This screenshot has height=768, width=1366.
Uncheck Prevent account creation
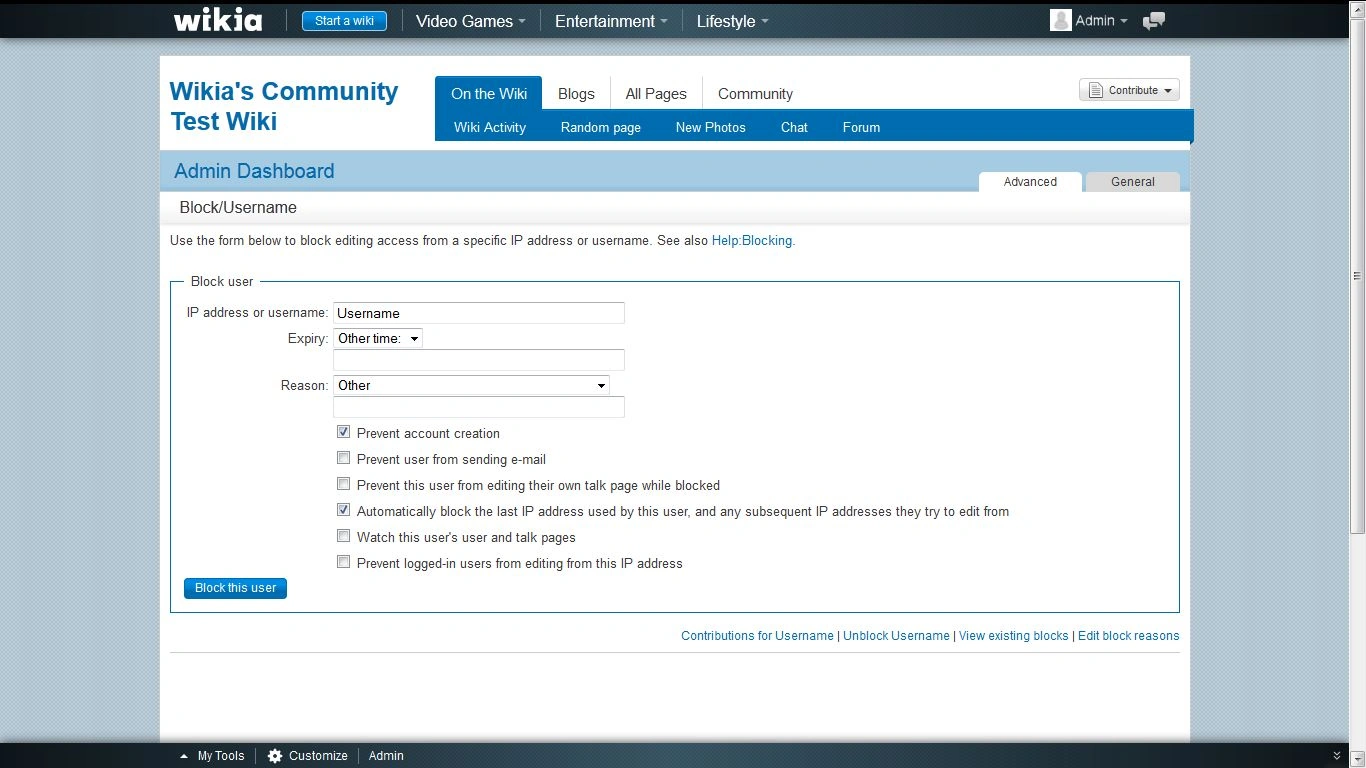point(343,432)
